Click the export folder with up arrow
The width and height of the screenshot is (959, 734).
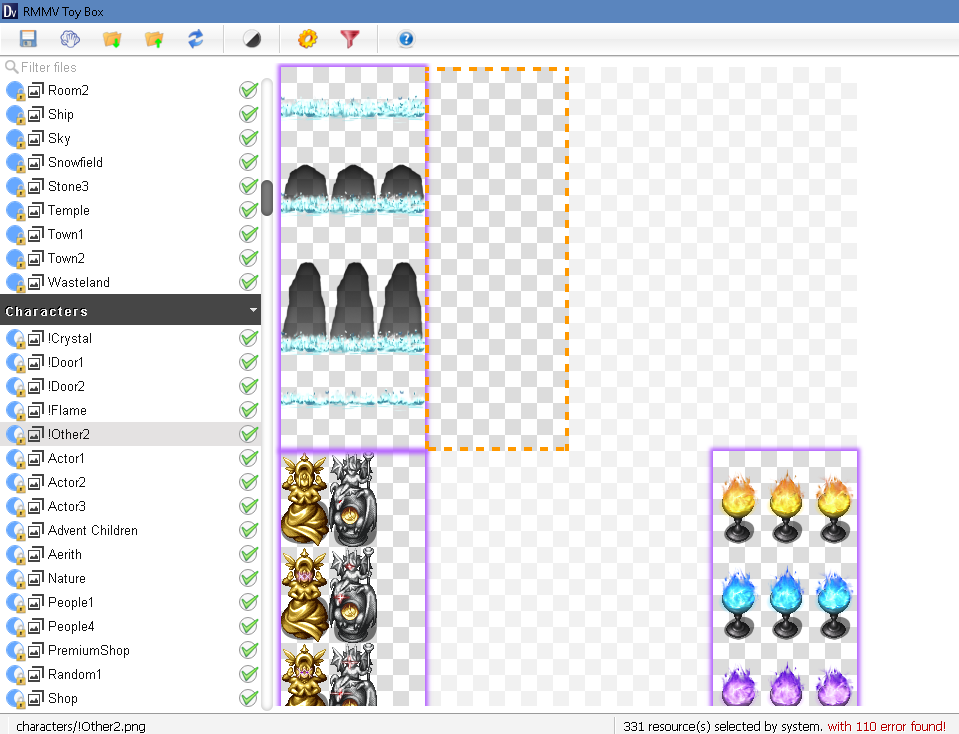coord(154,39)
